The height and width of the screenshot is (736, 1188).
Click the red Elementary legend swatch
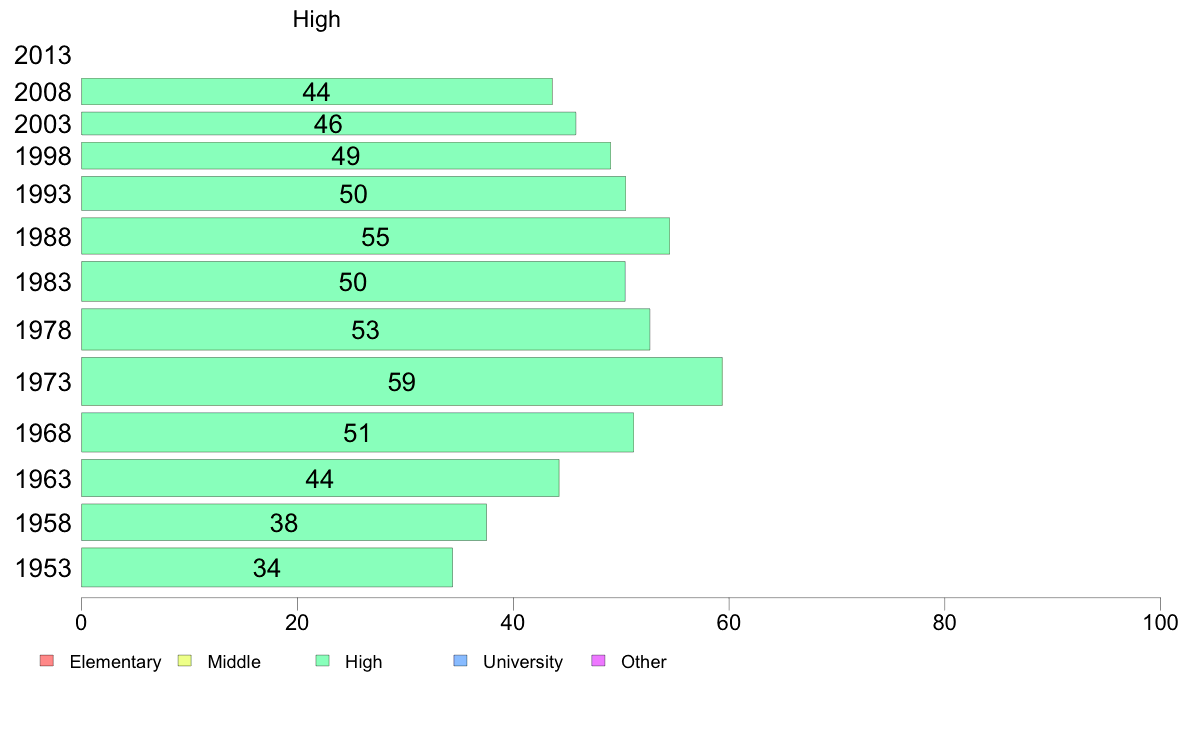pos(47,661)
